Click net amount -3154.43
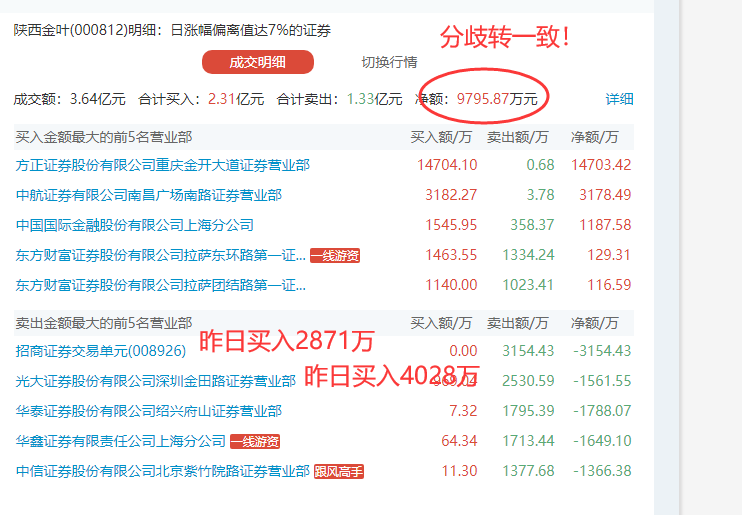The image size is (742, 515). (602, 351)
